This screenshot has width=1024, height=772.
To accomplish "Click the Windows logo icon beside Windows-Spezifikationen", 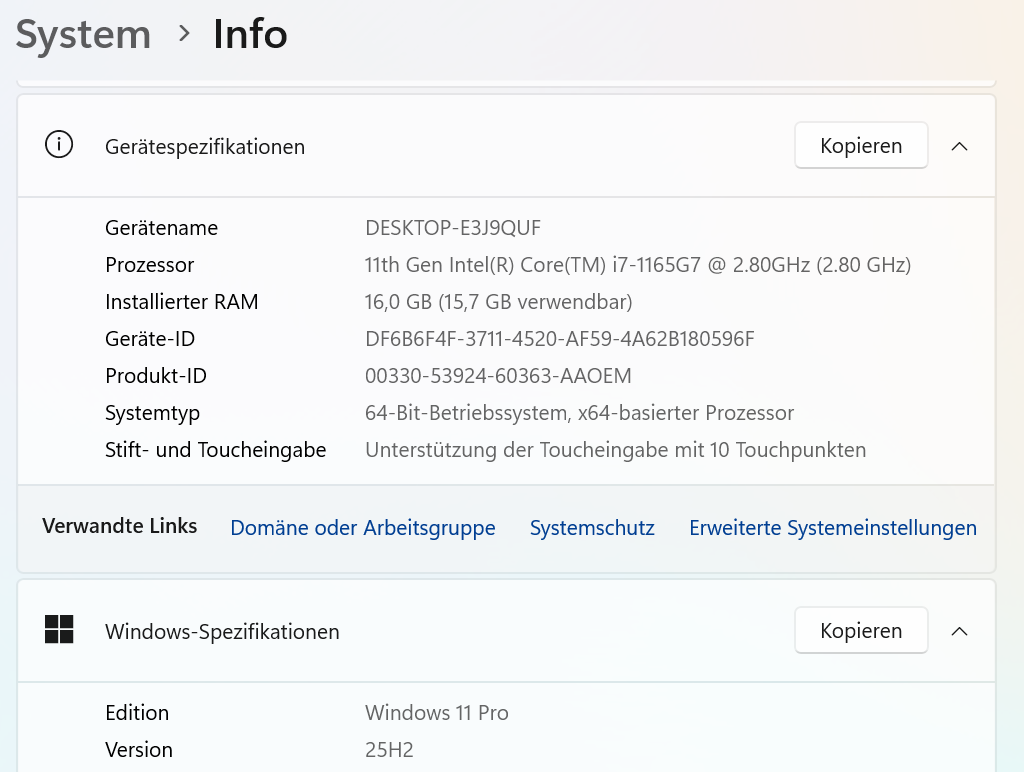I will [59, 630].
